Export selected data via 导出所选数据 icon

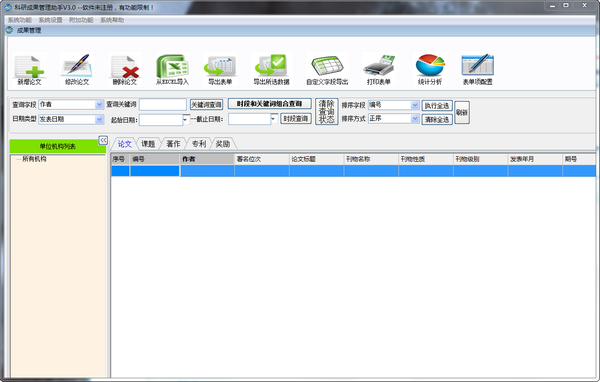(x=271, y=70)
